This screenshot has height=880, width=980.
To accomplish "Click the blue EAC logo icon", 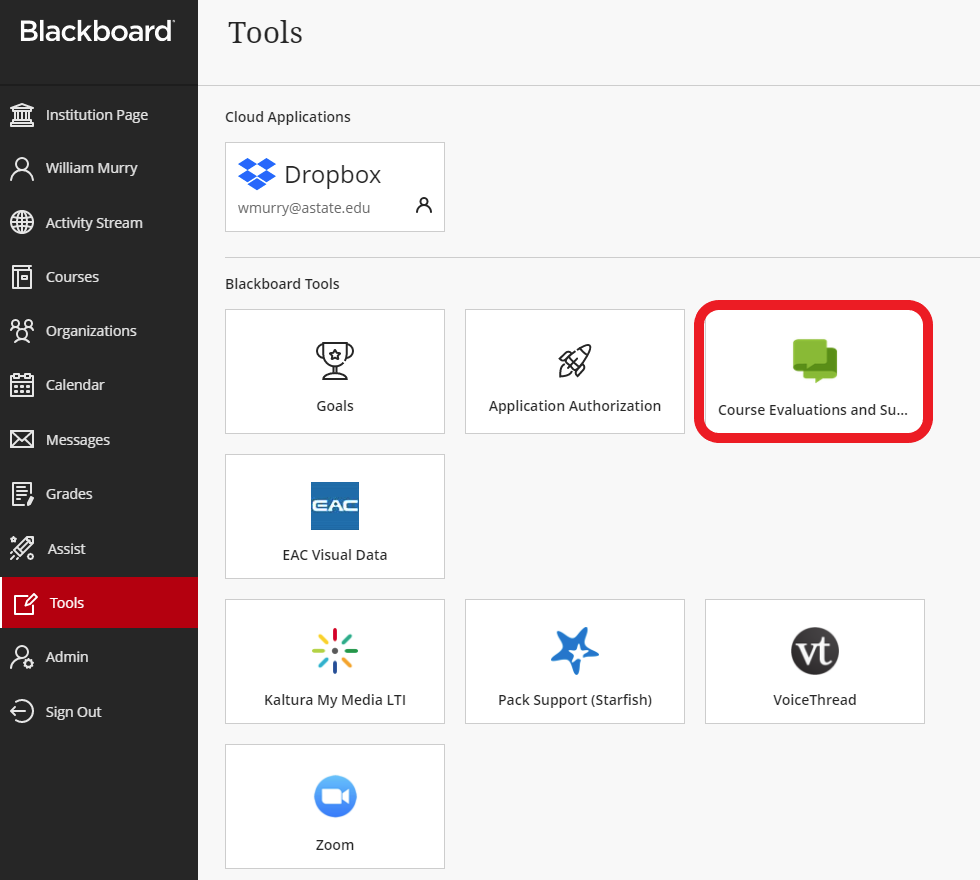I will point(335,506).
